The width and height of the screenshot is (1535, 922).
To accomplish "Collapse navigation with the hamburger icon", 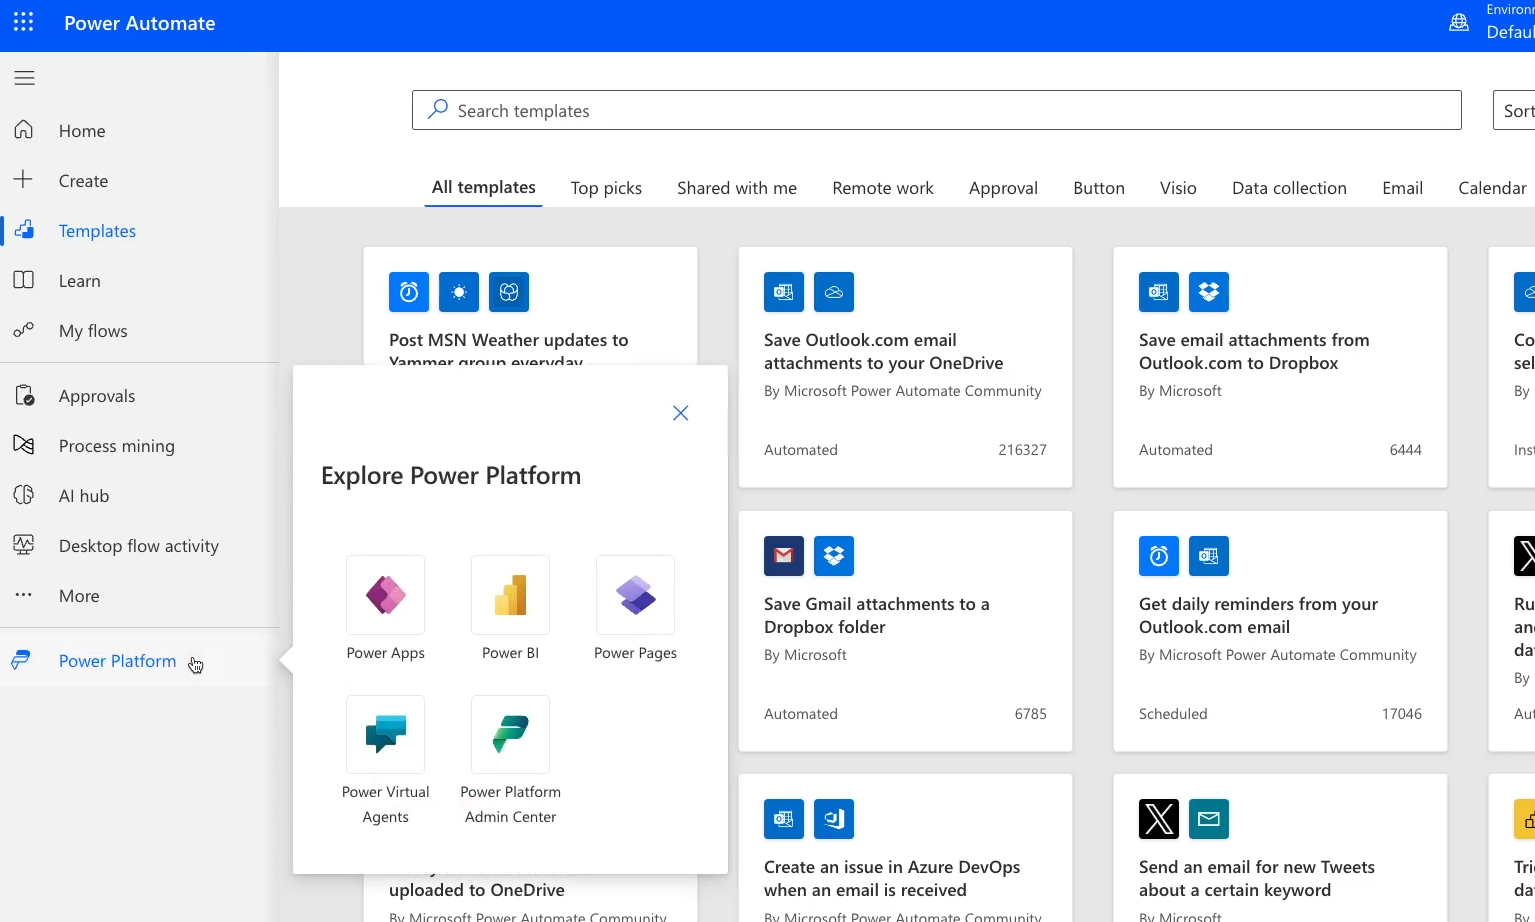I will [24, 78].
